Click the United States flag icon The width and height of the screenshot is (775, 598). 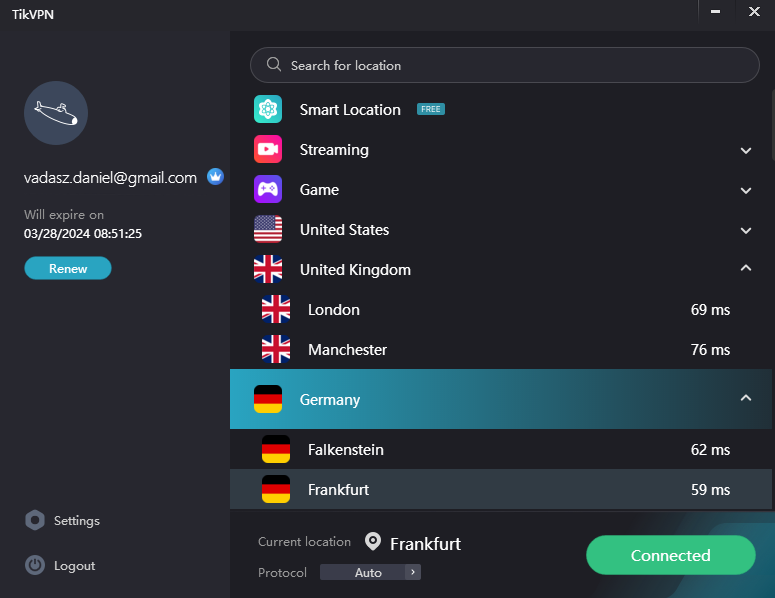[268, 230]
